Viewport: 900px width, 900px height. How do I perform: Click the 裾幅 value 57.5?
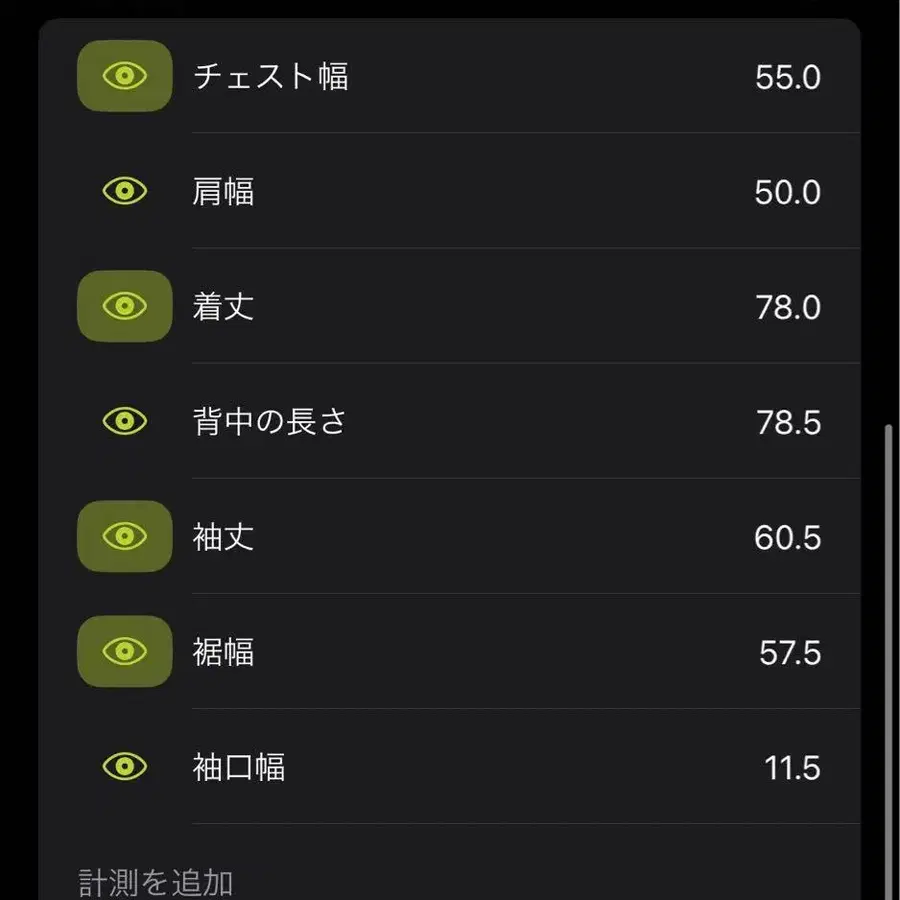[788, 652]
